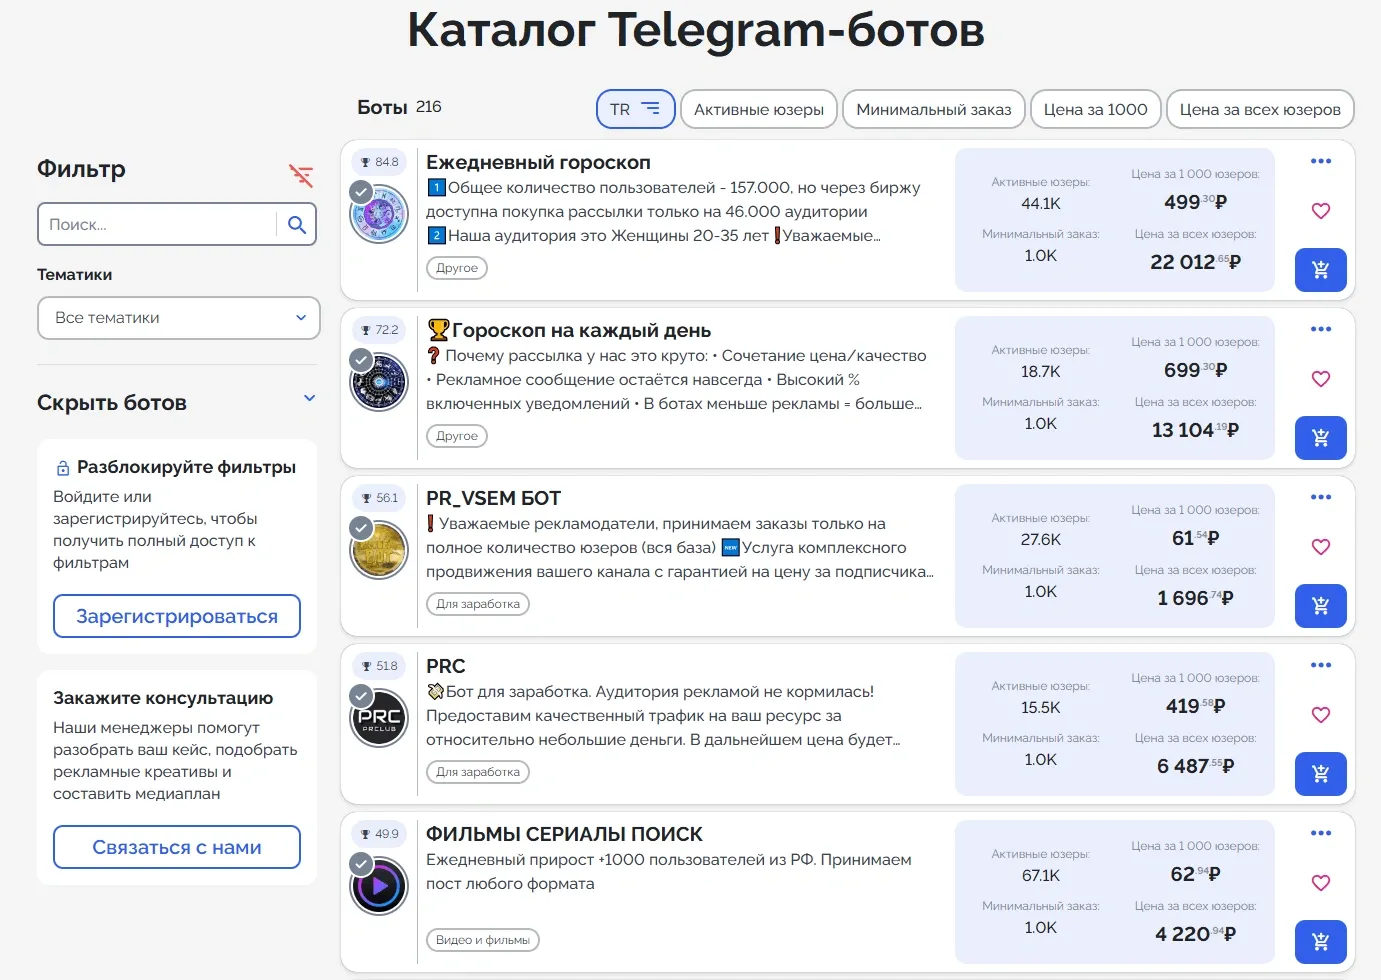Sort by Цена за 1000
Image resolution: width=1381 pixels, height=980 pixels.
coord(1096,109)
